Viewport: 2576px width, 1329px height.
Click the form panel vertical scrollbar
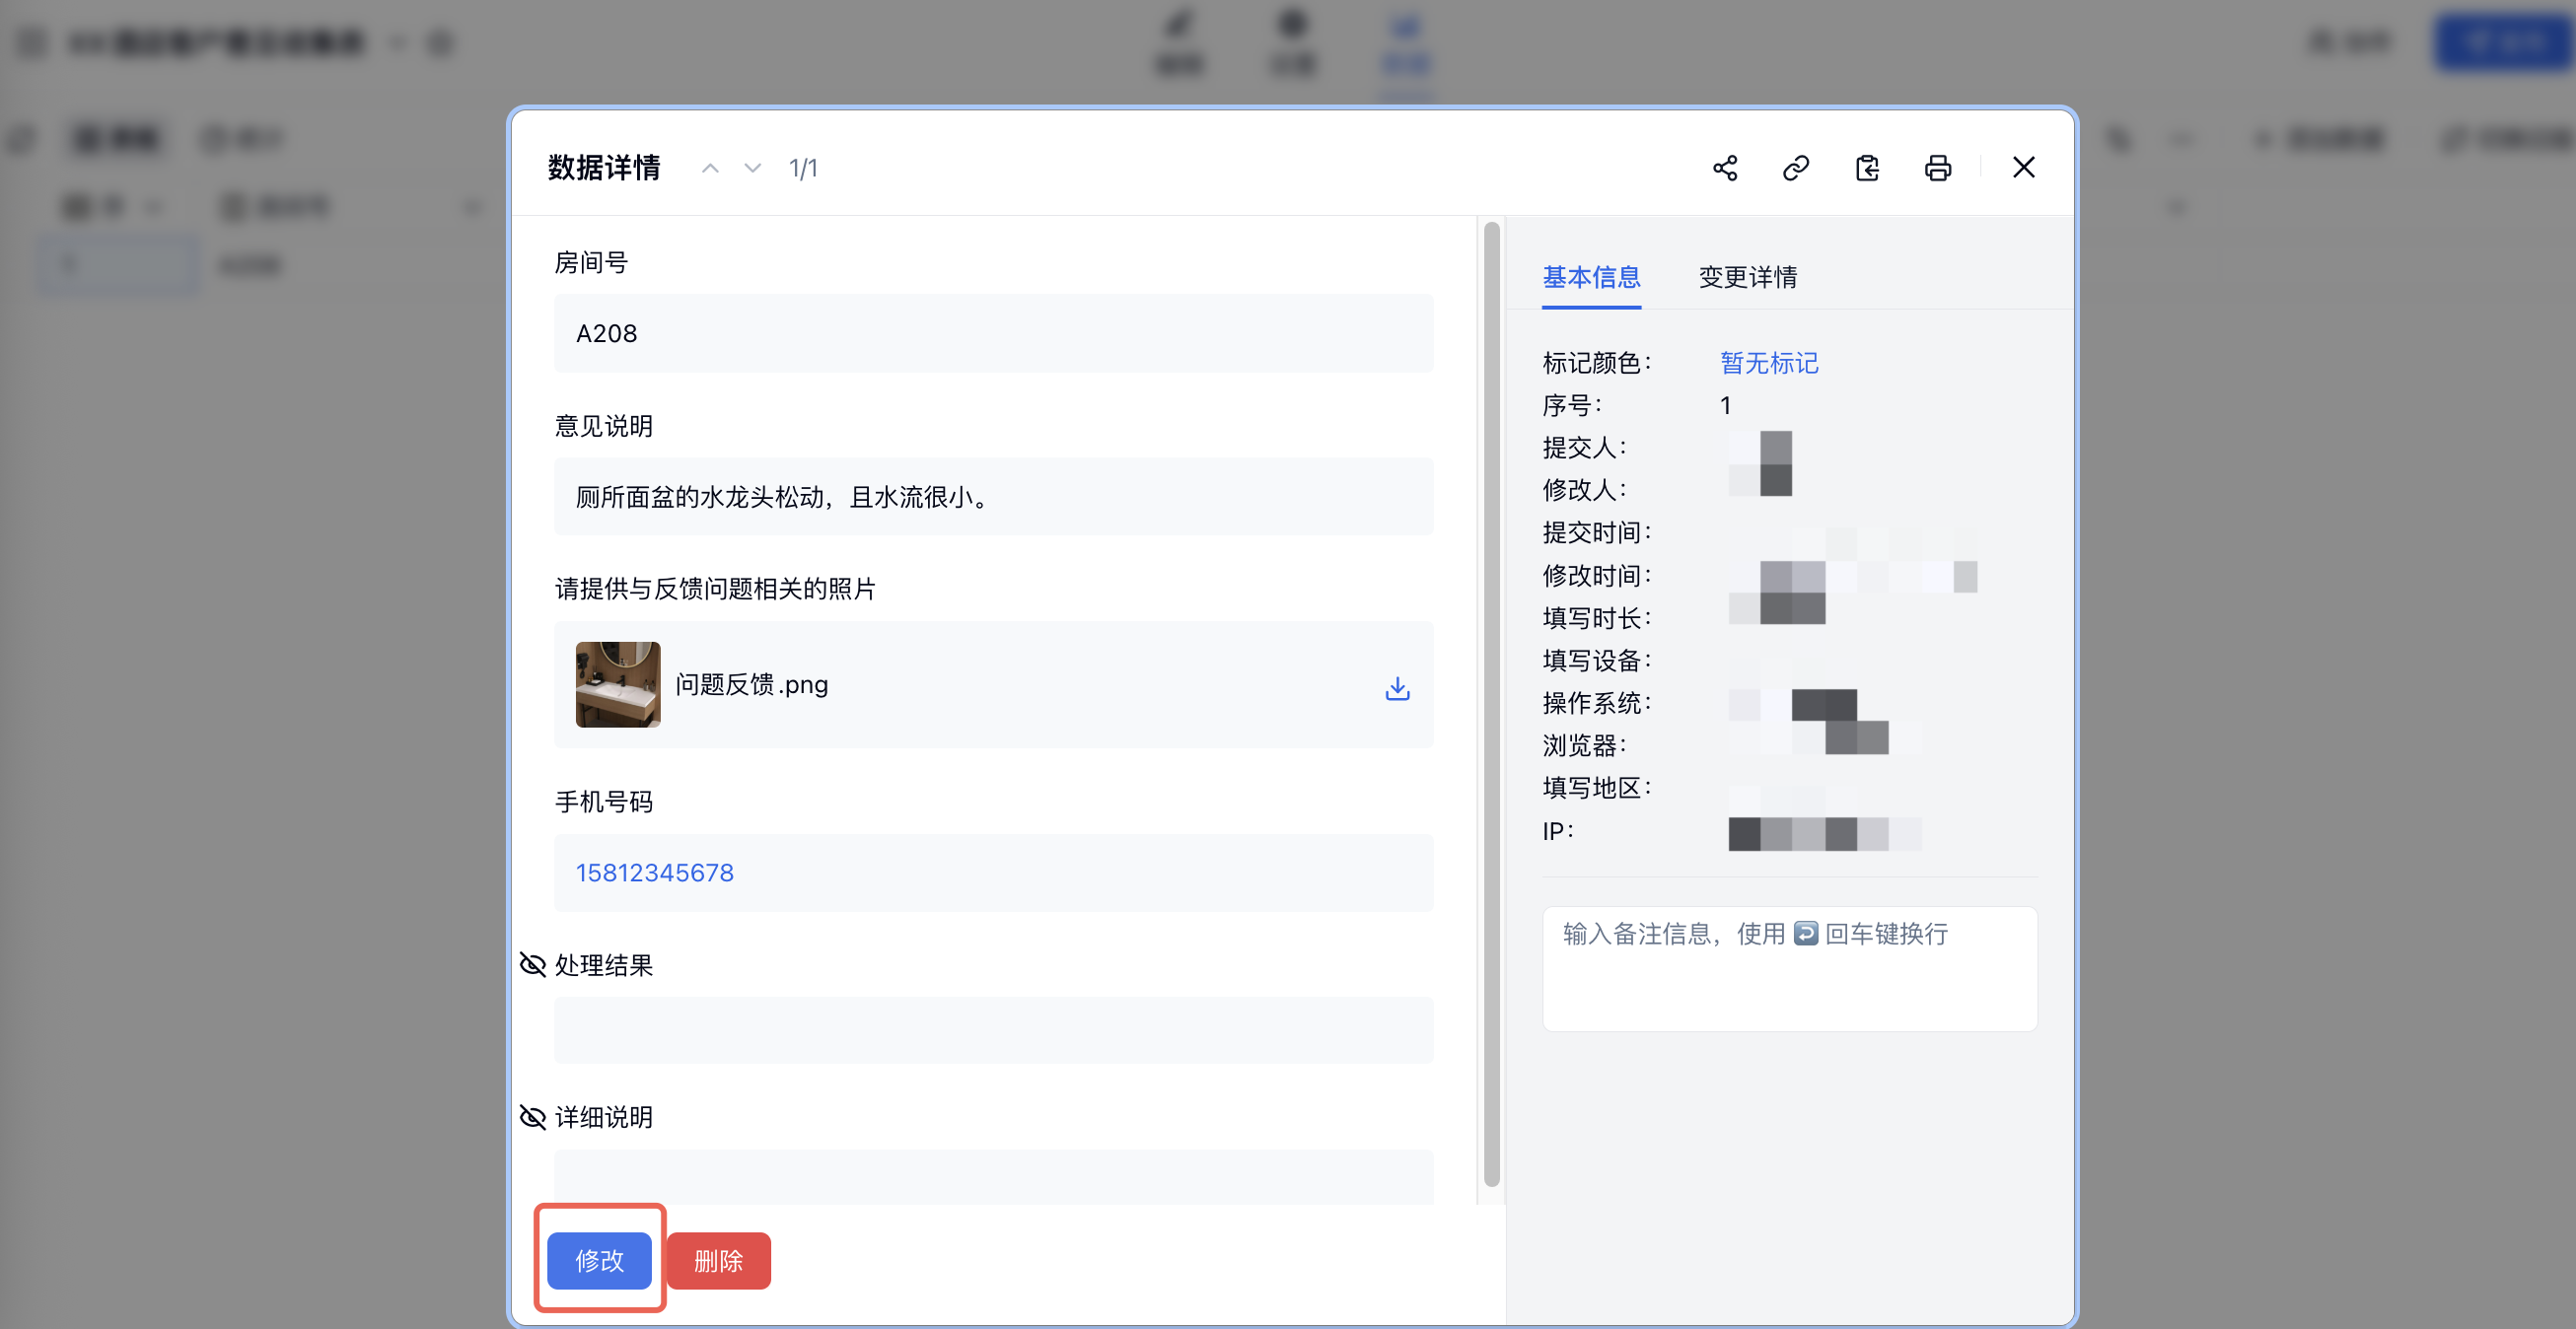tap(1492, 703)
